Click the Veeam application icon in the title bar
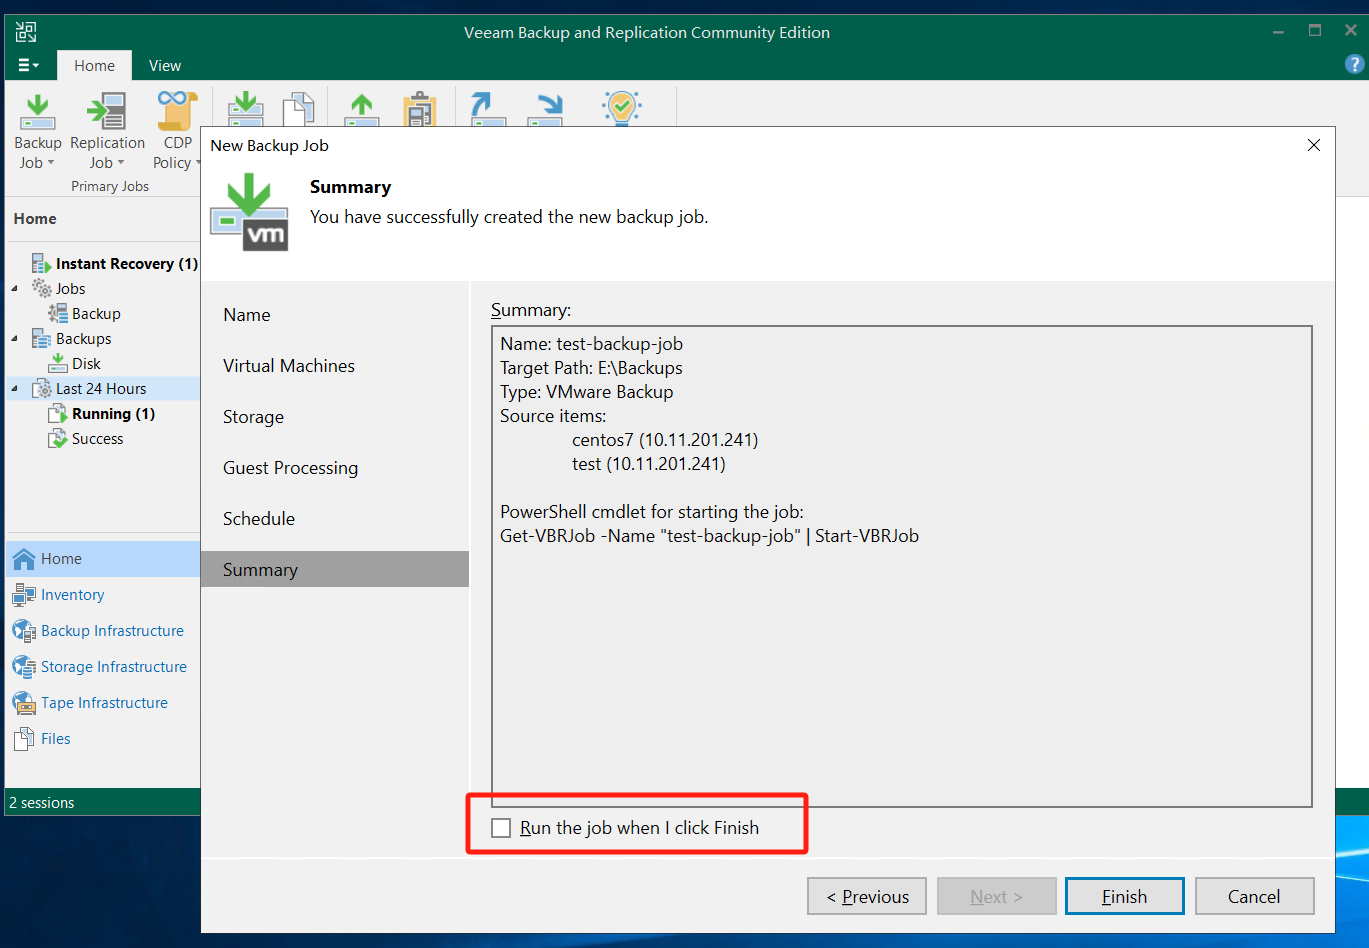The image size is (1369, 948). click(26, 32)
